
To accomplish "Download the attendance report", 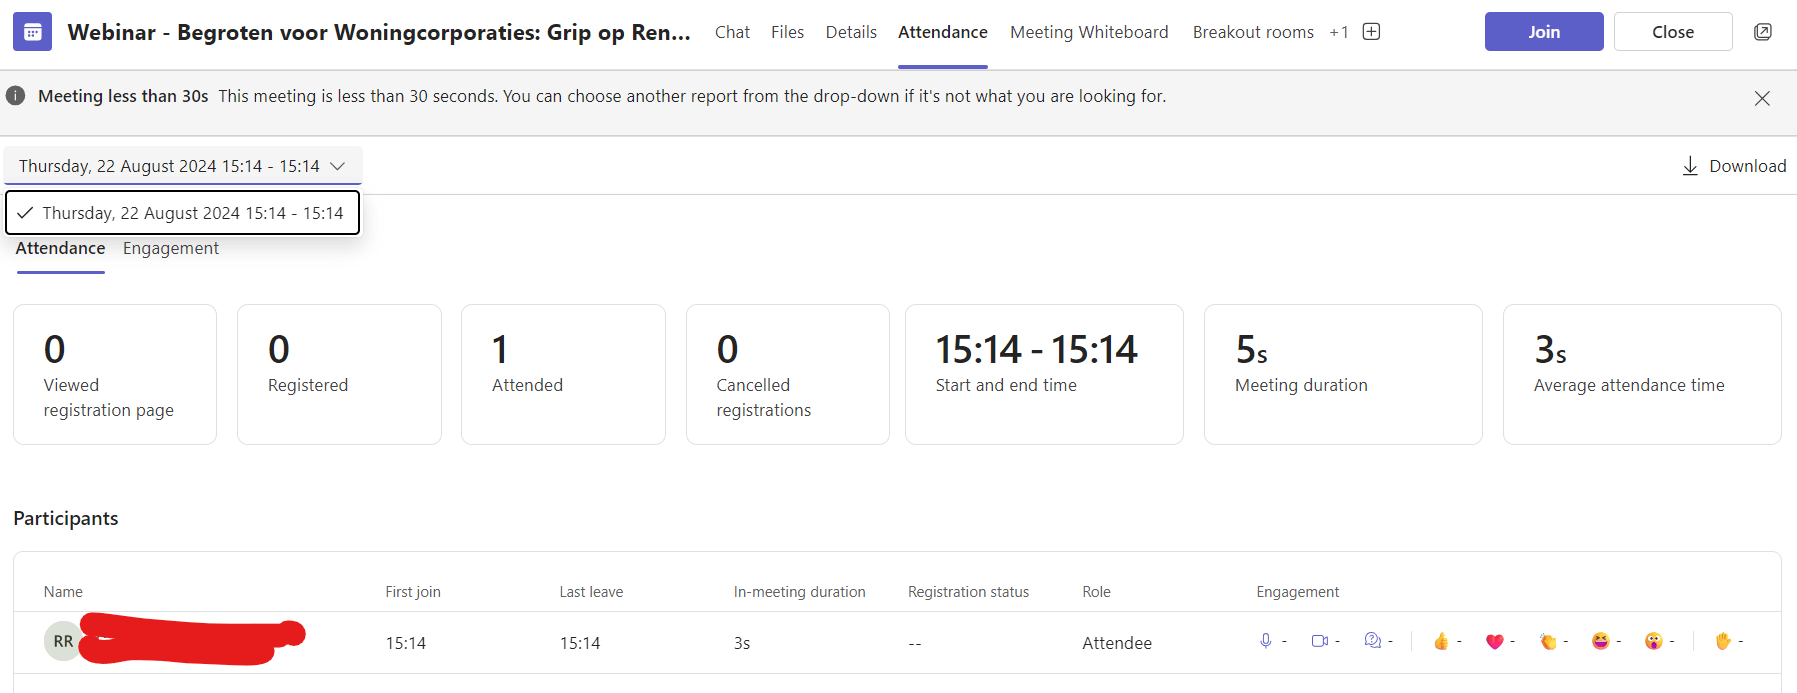I will [x=1734, y=166].
